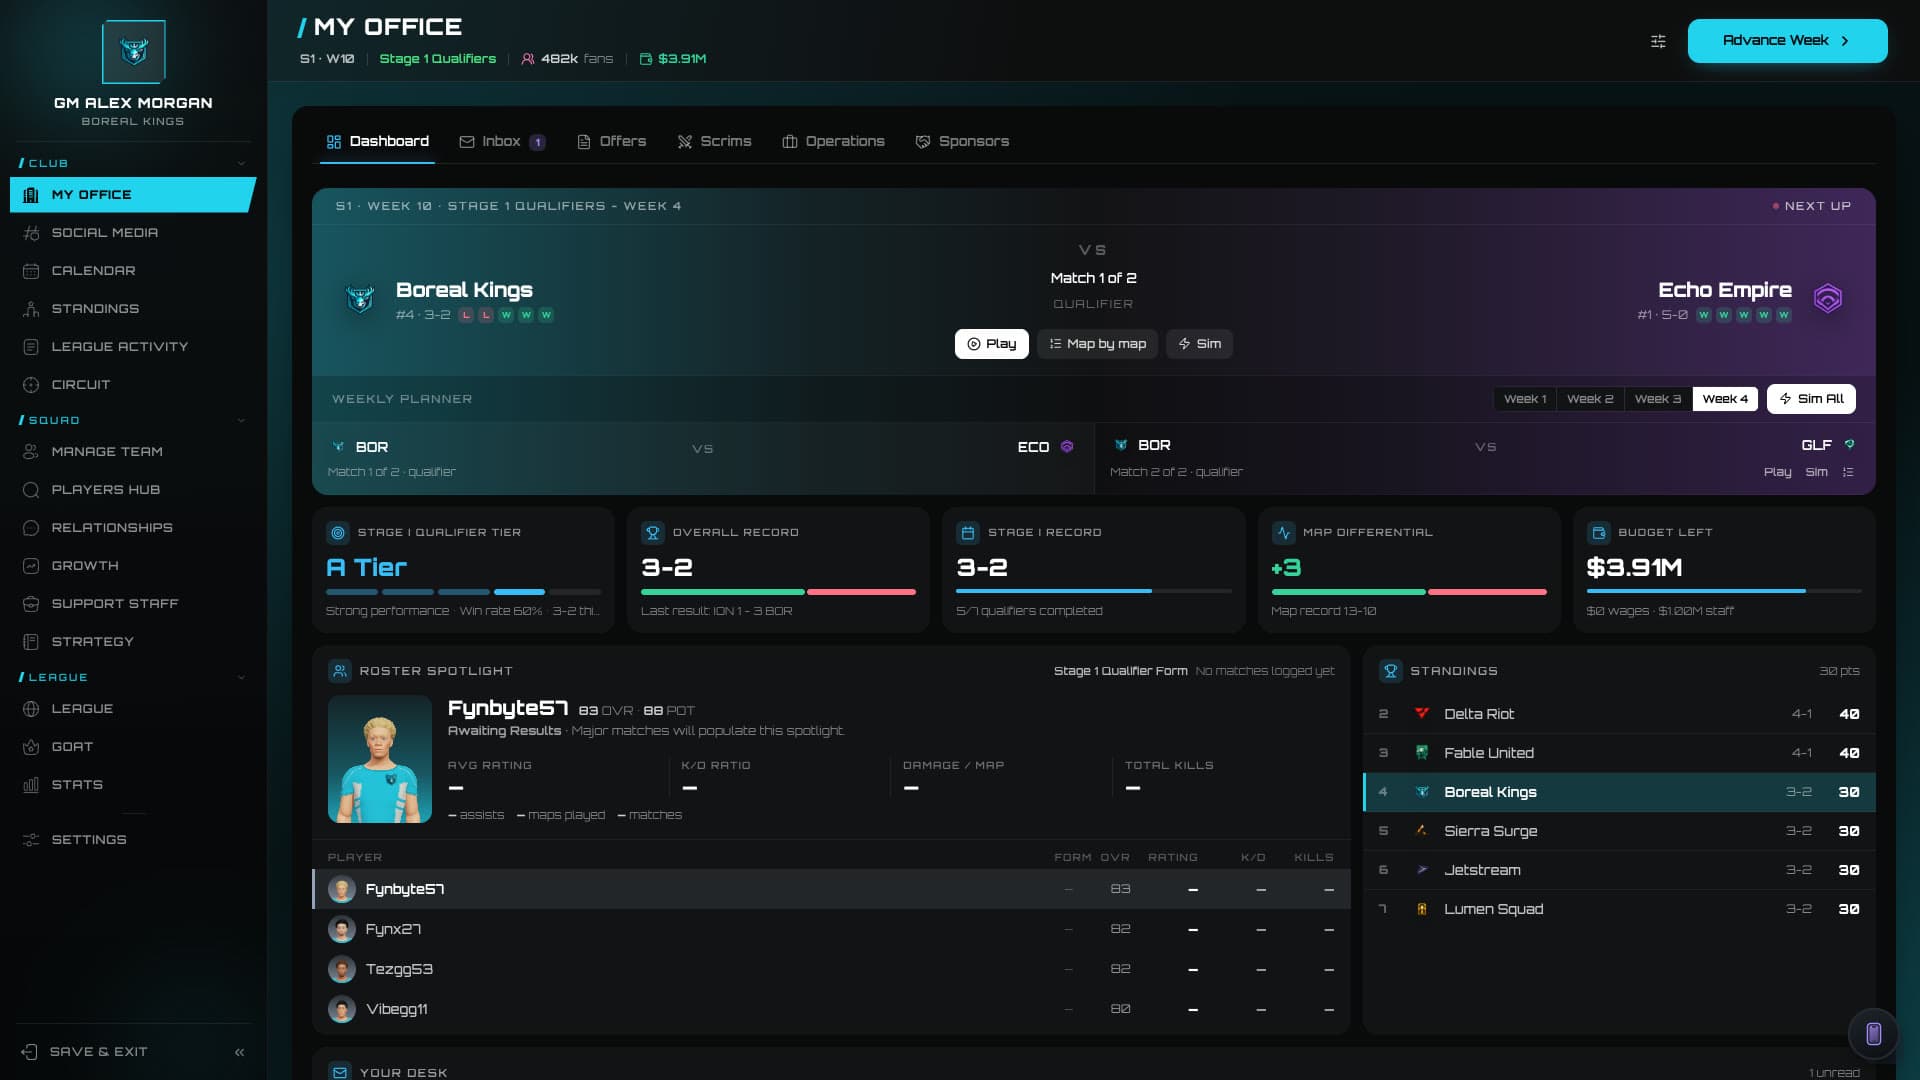
Task: Open the GOAT page
Action: click(x=133, y=747)
